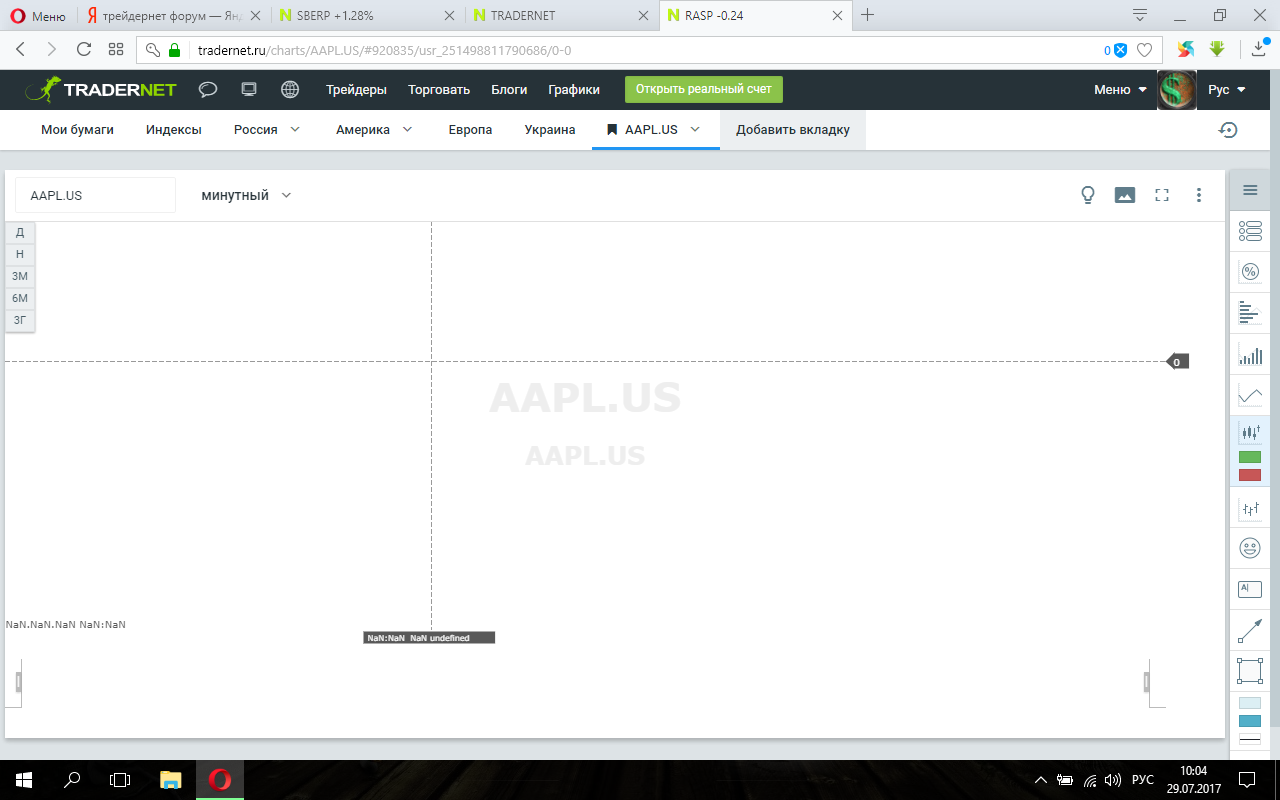Image resolution: width=1280 pixels, height=800 pixels.
Task: Open the Рус language dropdown
Action: [x=1227, y=89]
